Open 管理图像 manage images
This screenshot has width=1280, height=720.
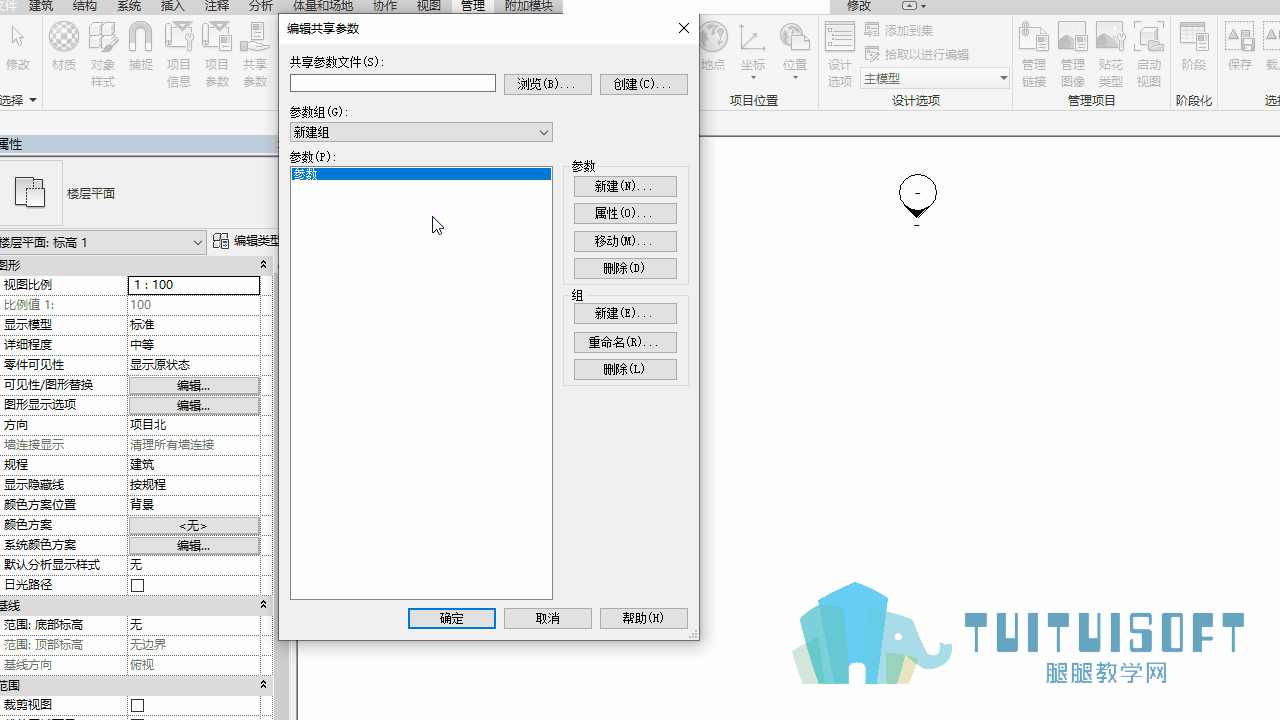pyautogui.click(x=1073, y=54)
